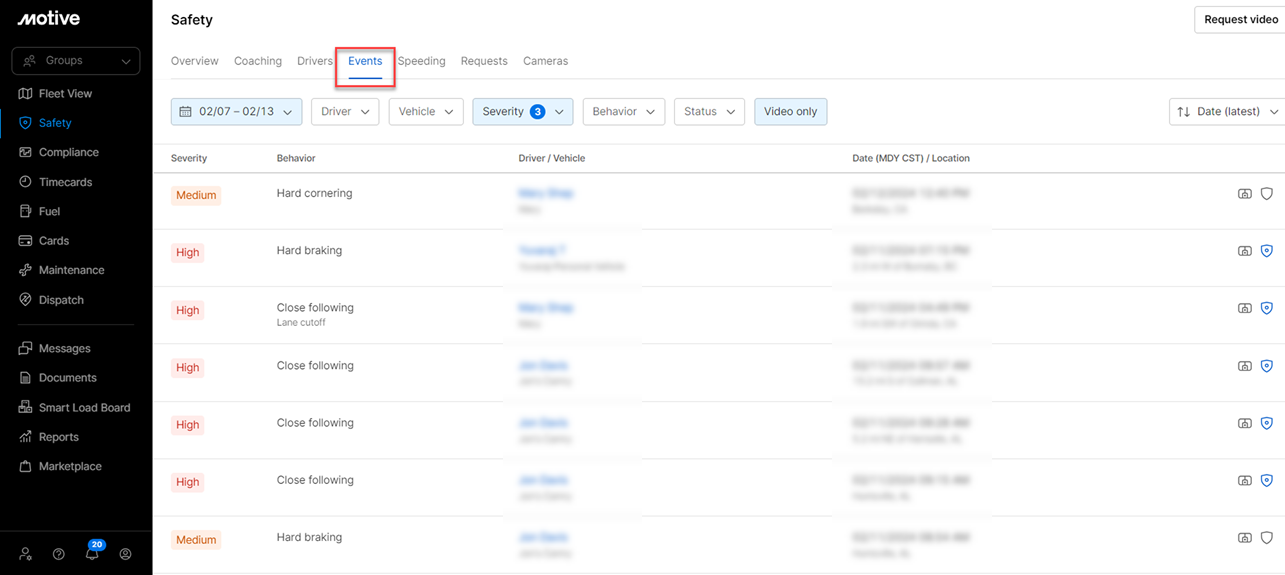Open the Date (latest) sort dropdown

pos(1227,111)
